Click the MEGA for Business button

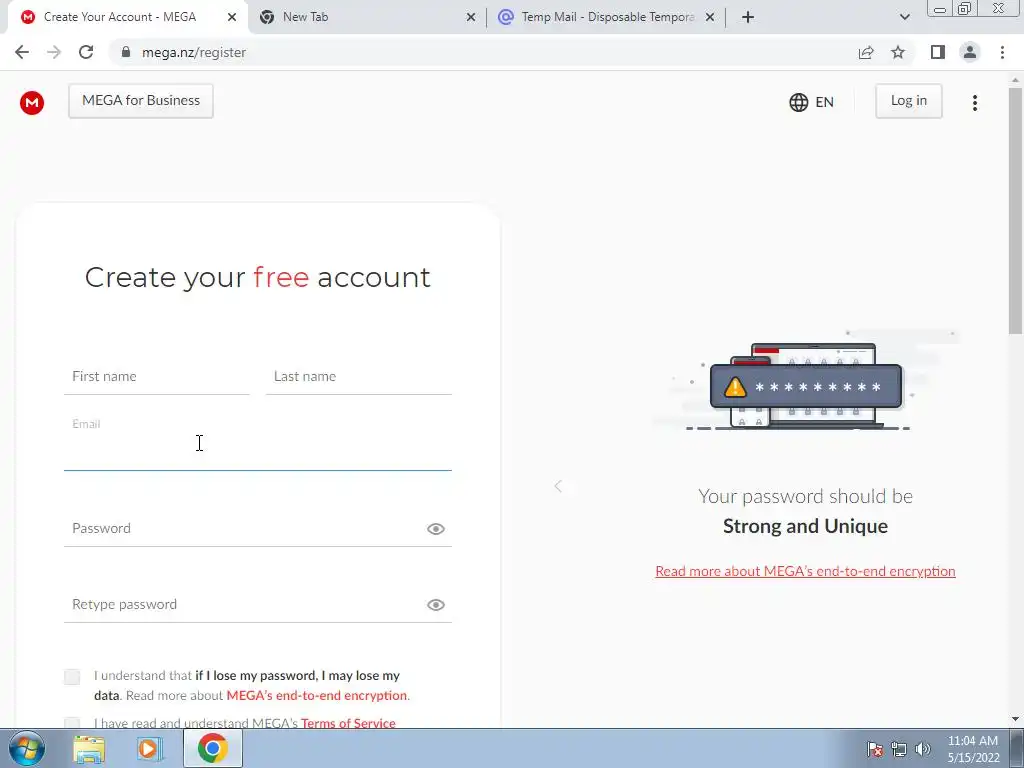point(141,101)
